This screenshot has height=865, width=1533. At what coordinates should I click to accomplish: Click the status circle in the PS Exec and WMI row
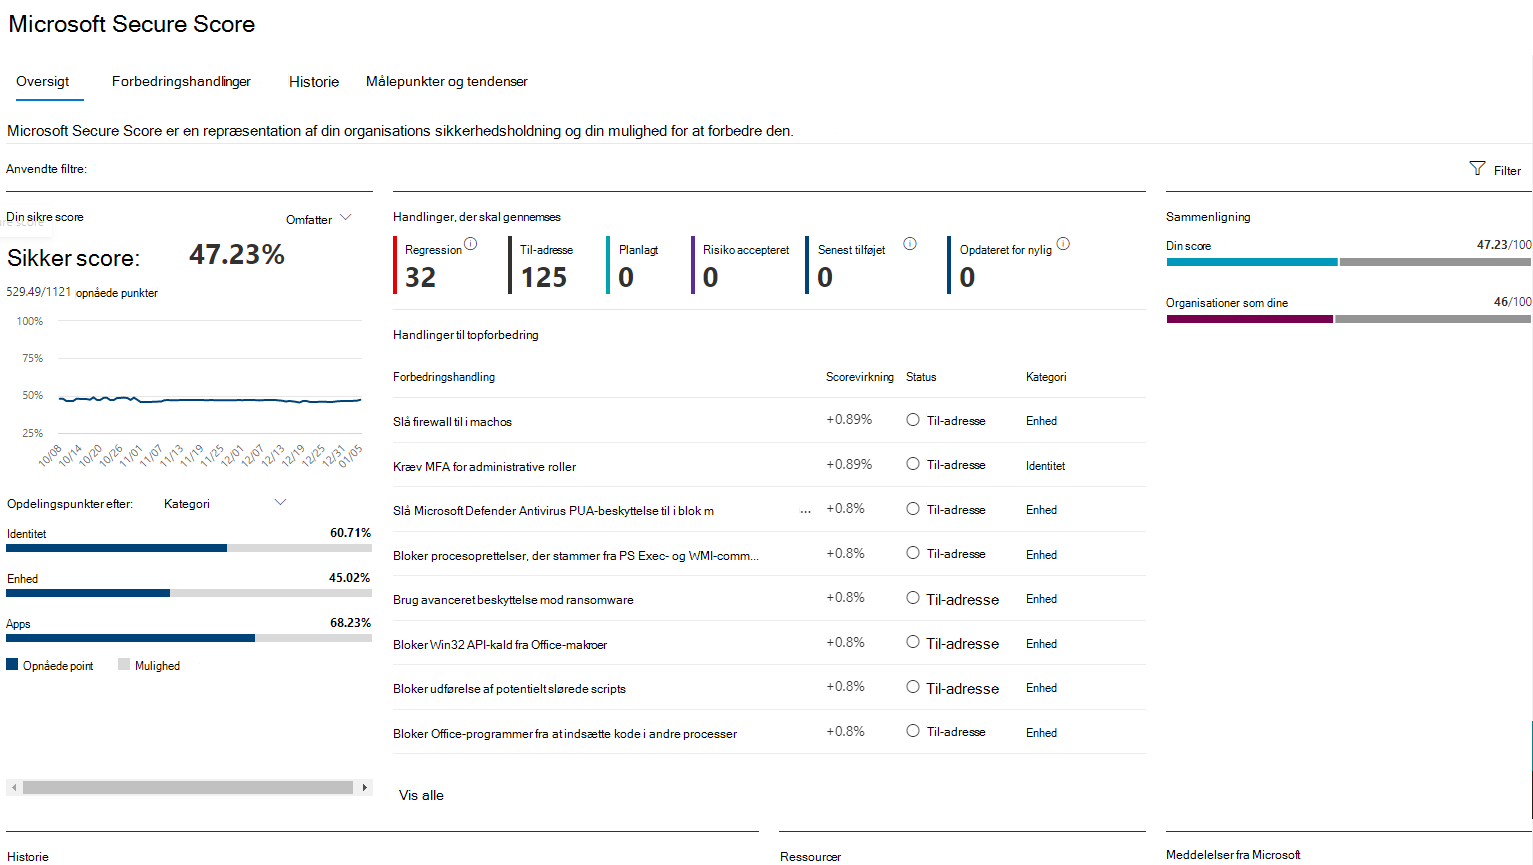click(913, 553)
